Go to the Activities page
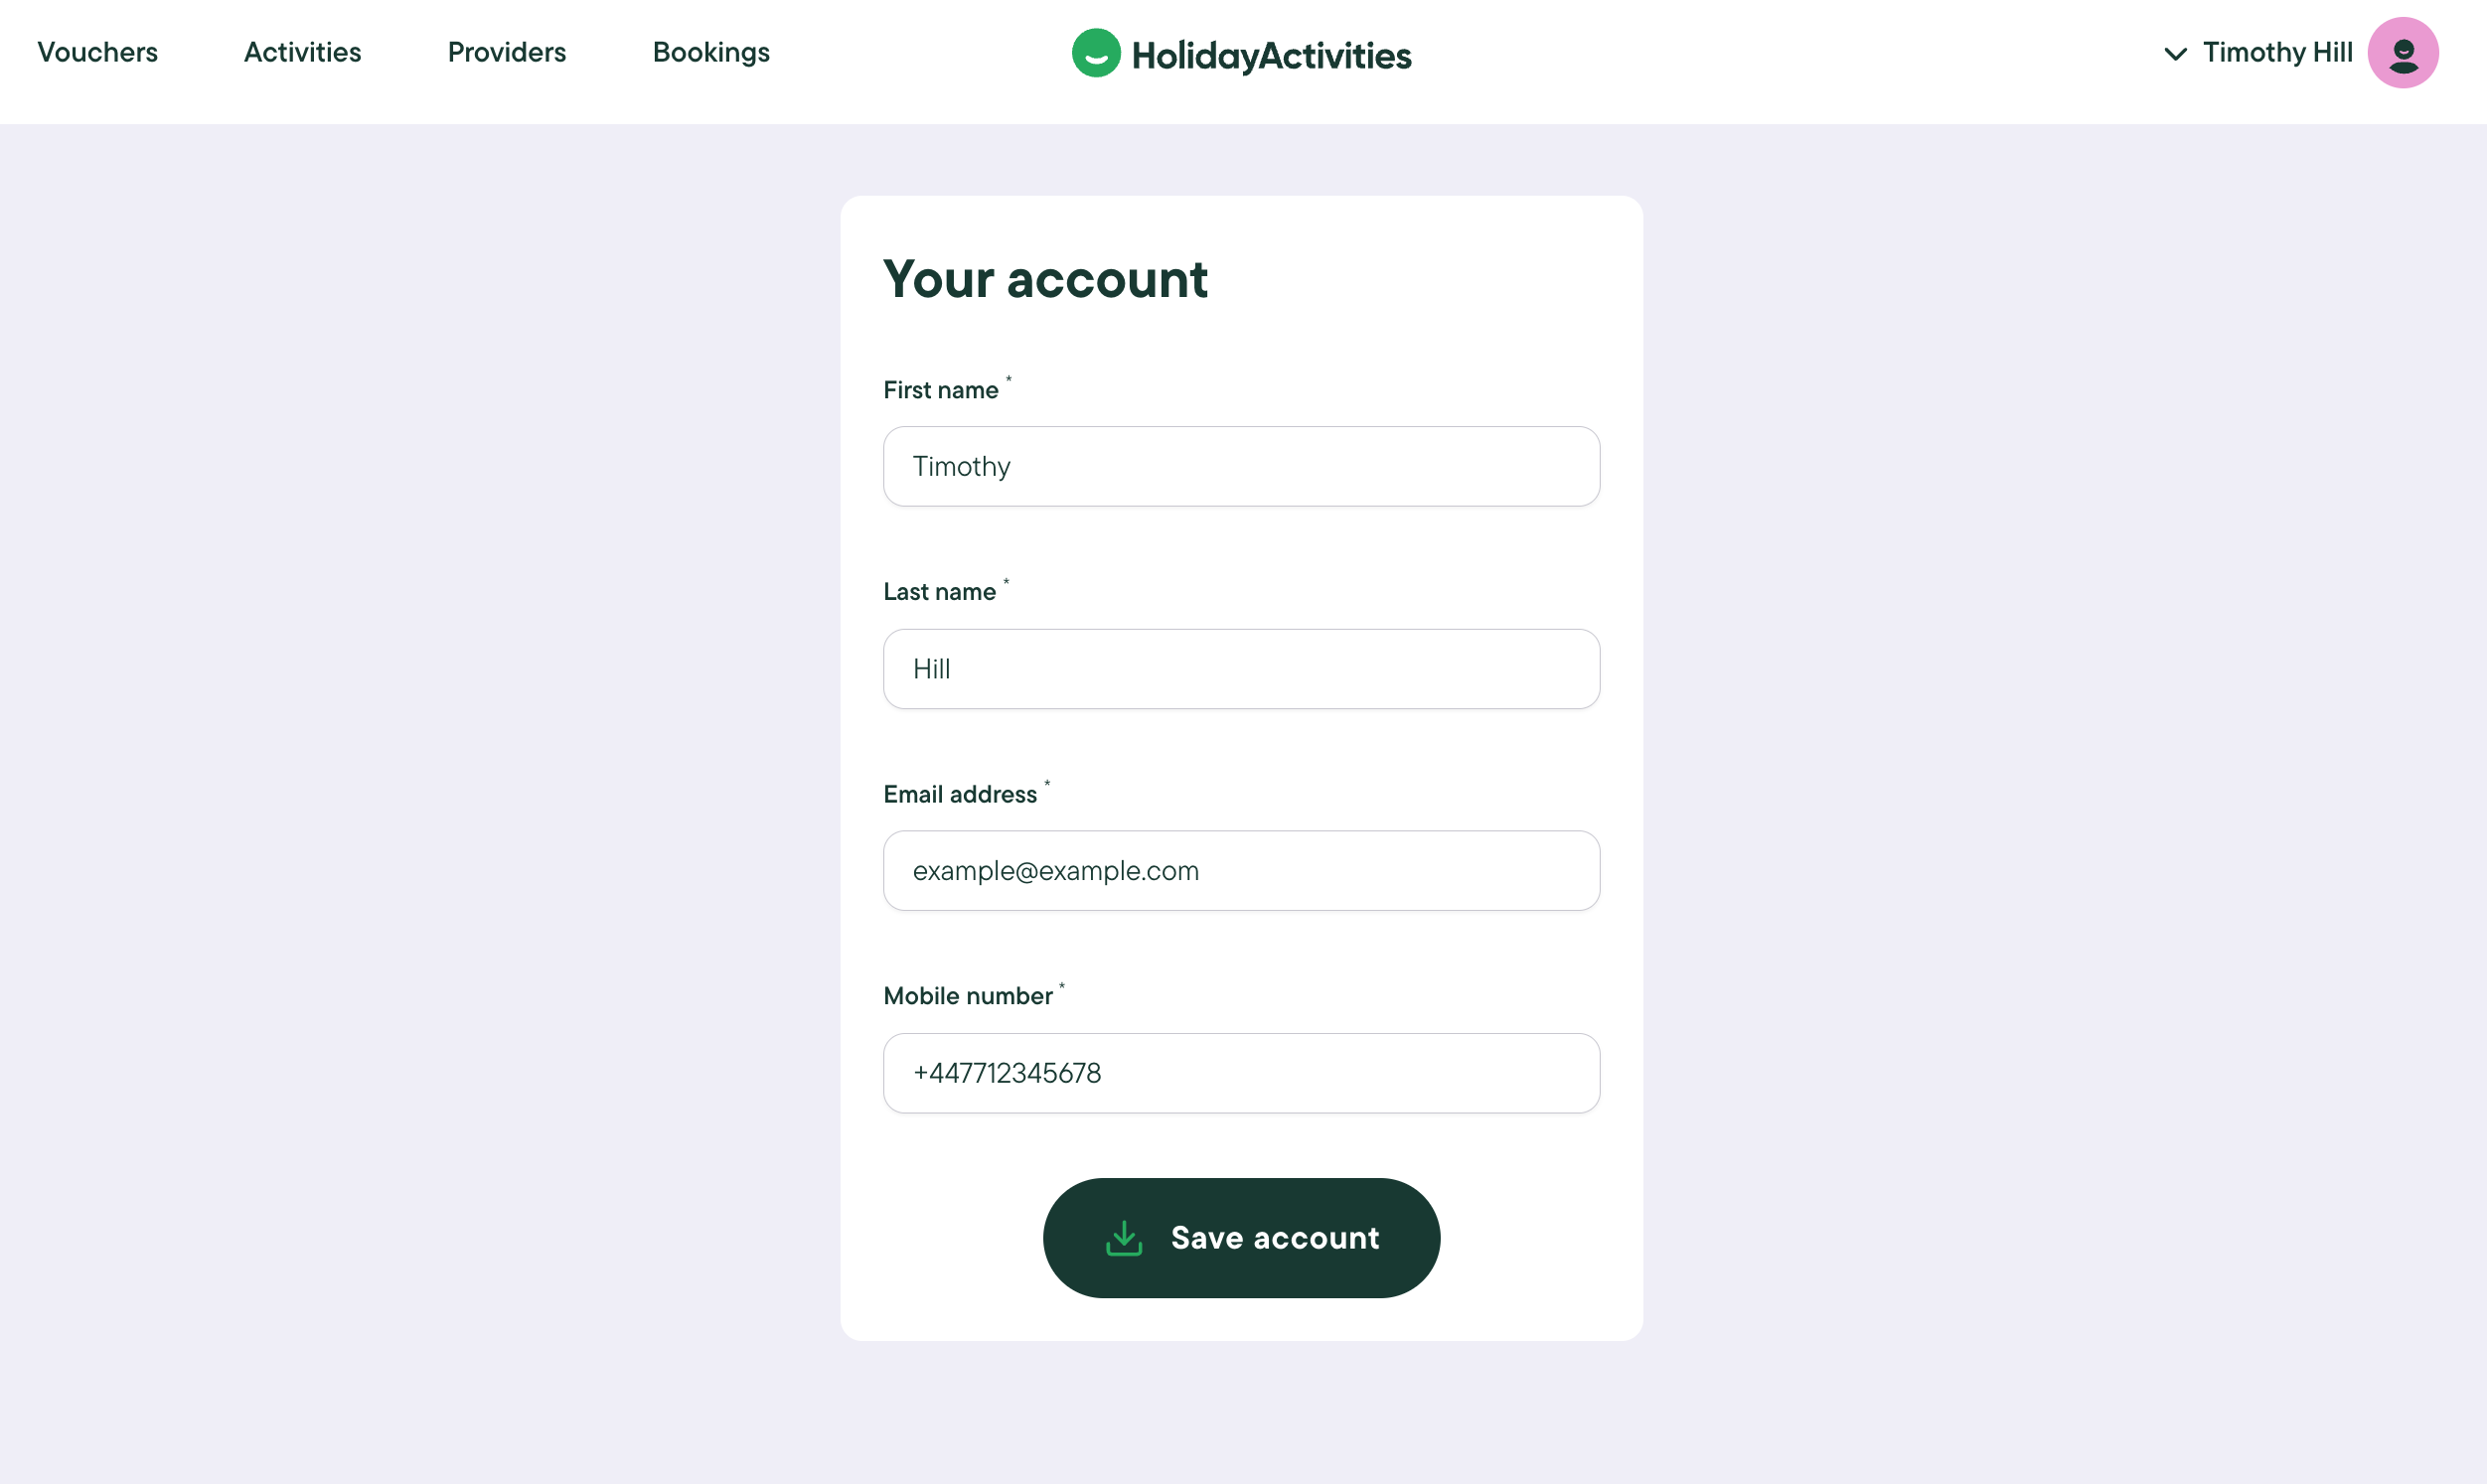 tap(302, 53)
